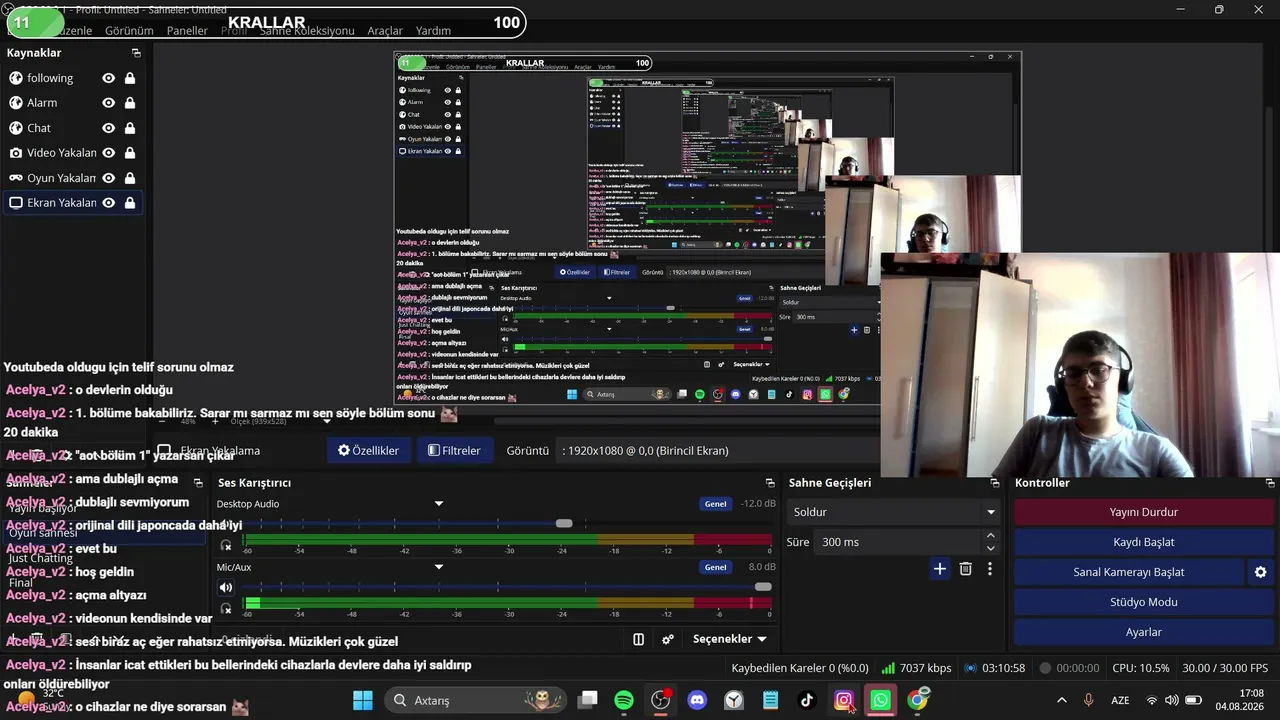Unlock the Oyun Yakalama source
Screen dimensions: 1280x720
130,178
